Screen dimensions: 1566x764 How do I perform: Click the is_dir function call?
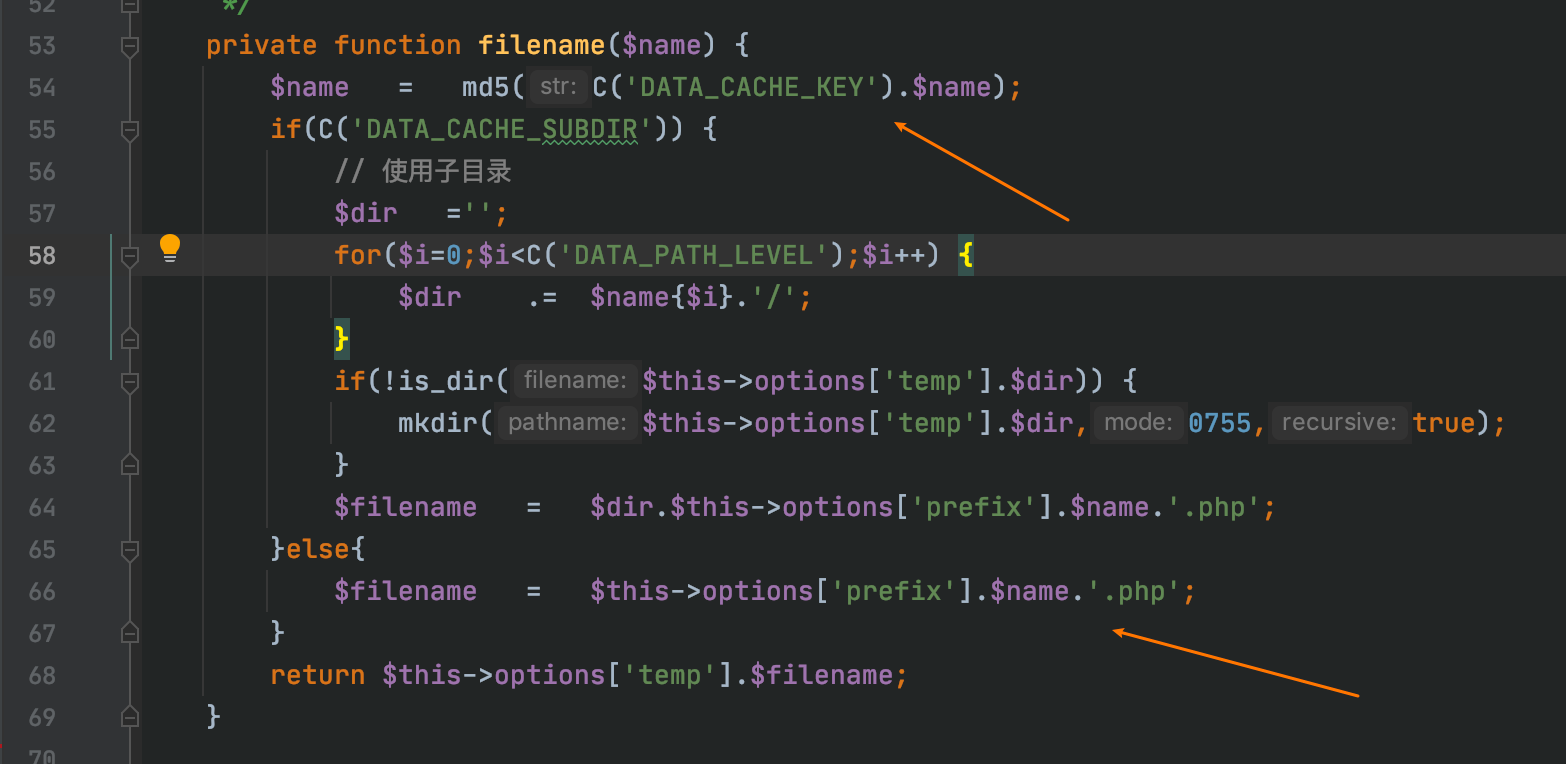coord(446,382)
